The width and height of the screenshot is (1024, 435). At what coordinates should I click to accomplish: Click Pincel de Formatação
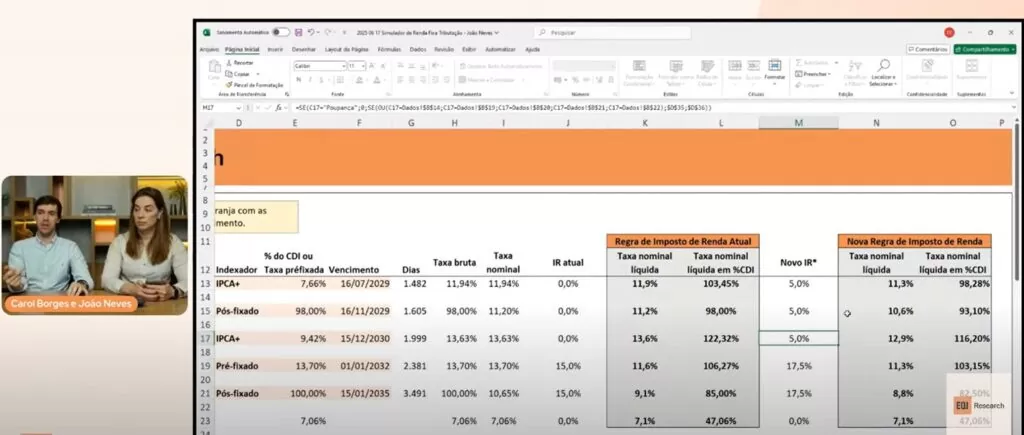point(254,85)
